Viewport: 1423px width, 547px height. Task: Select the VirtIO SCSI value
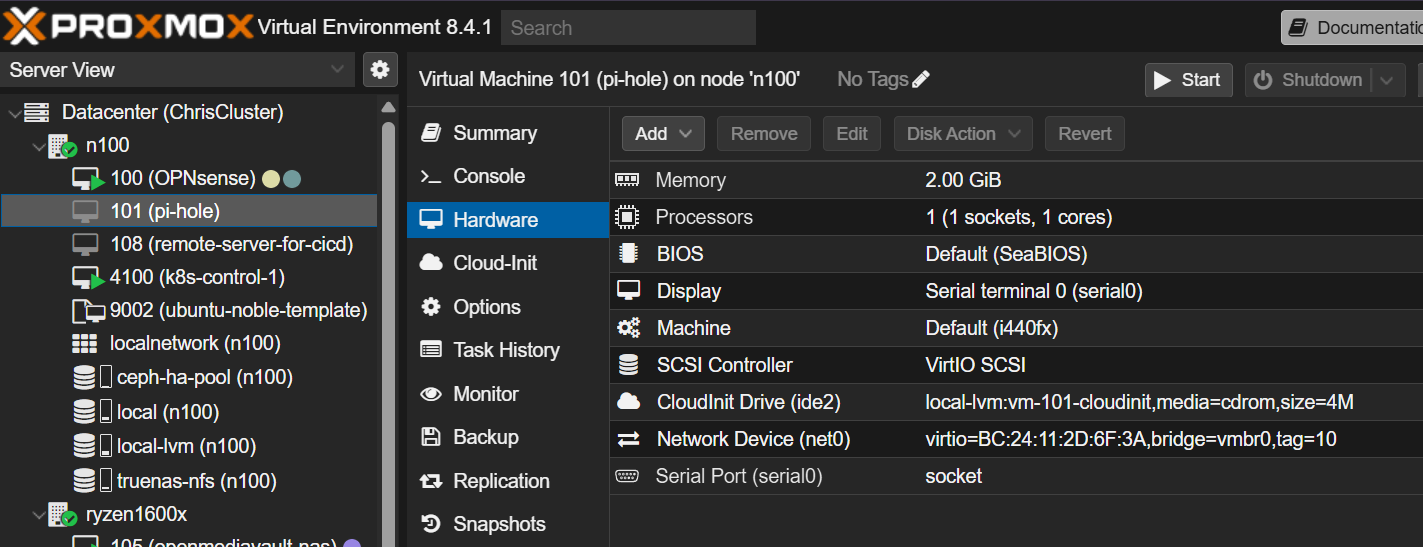tap(975, 365)
